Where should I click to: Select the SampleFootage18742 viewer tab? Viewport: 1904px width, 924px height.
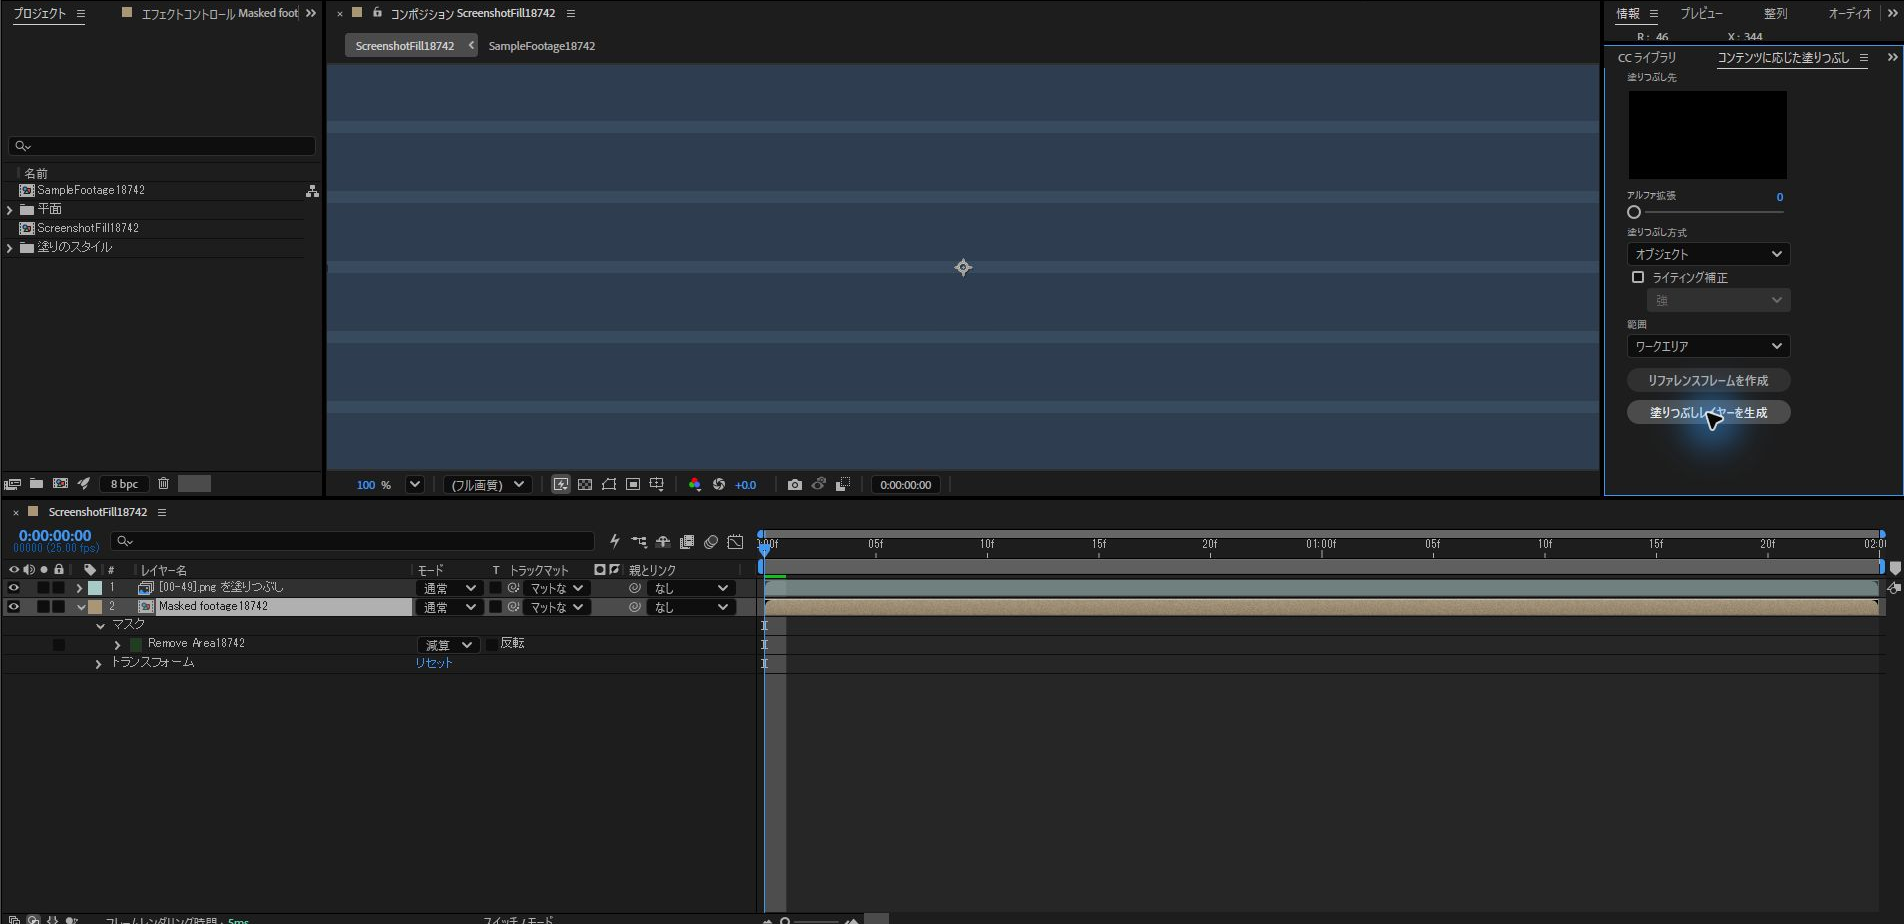coord(542,46)
